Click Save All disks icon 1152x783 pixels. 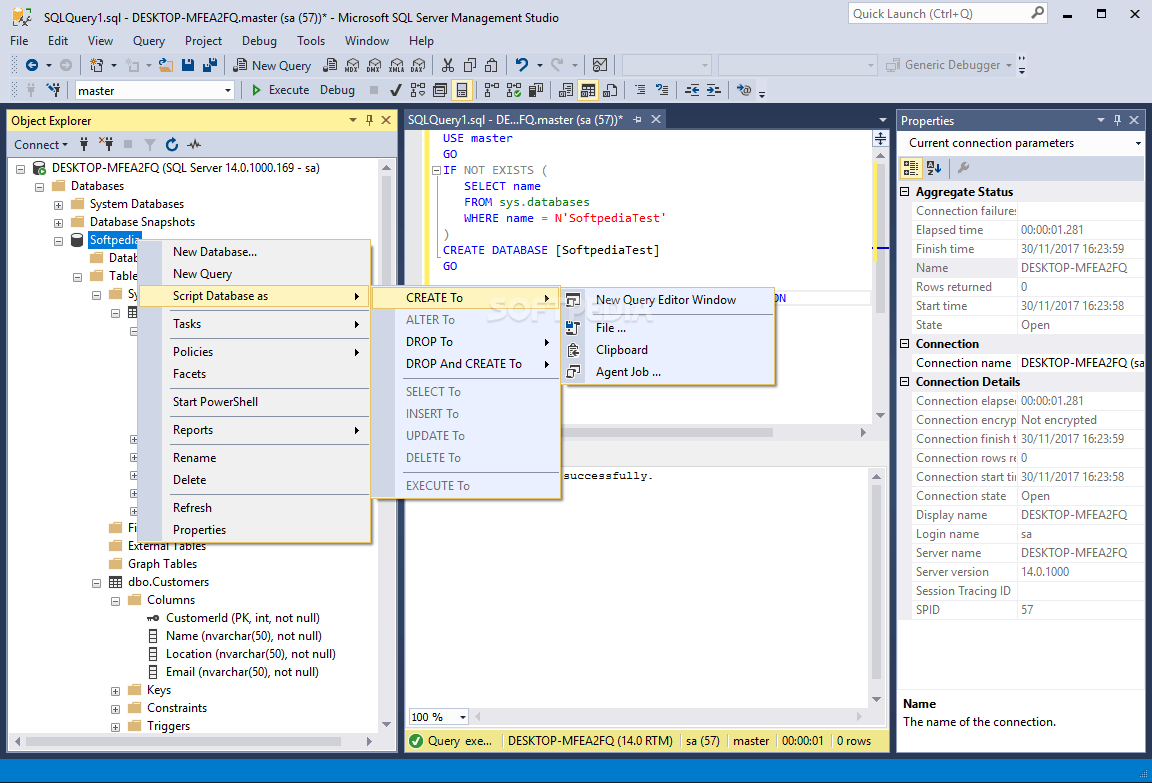click(210, 65)
